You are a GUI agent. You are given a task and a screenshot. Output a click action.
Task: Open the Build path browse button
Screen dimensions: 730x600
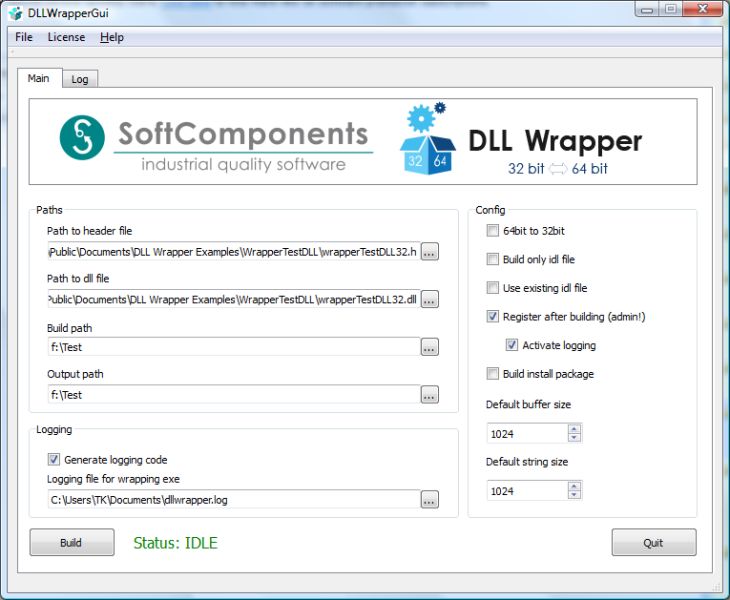429,347
